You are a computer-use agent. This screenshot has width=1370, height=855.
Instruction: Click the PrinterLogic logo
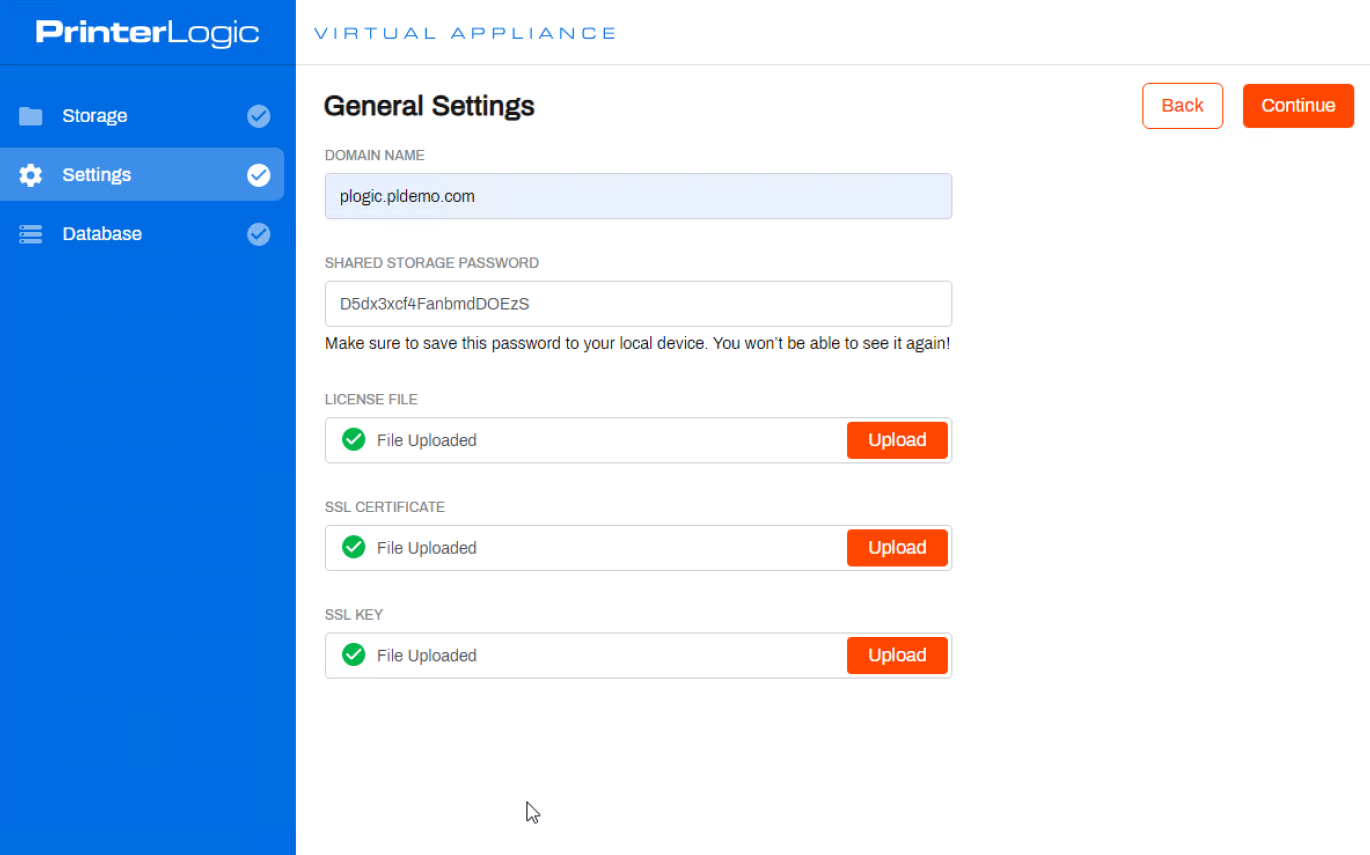click(x=146, y=31)
